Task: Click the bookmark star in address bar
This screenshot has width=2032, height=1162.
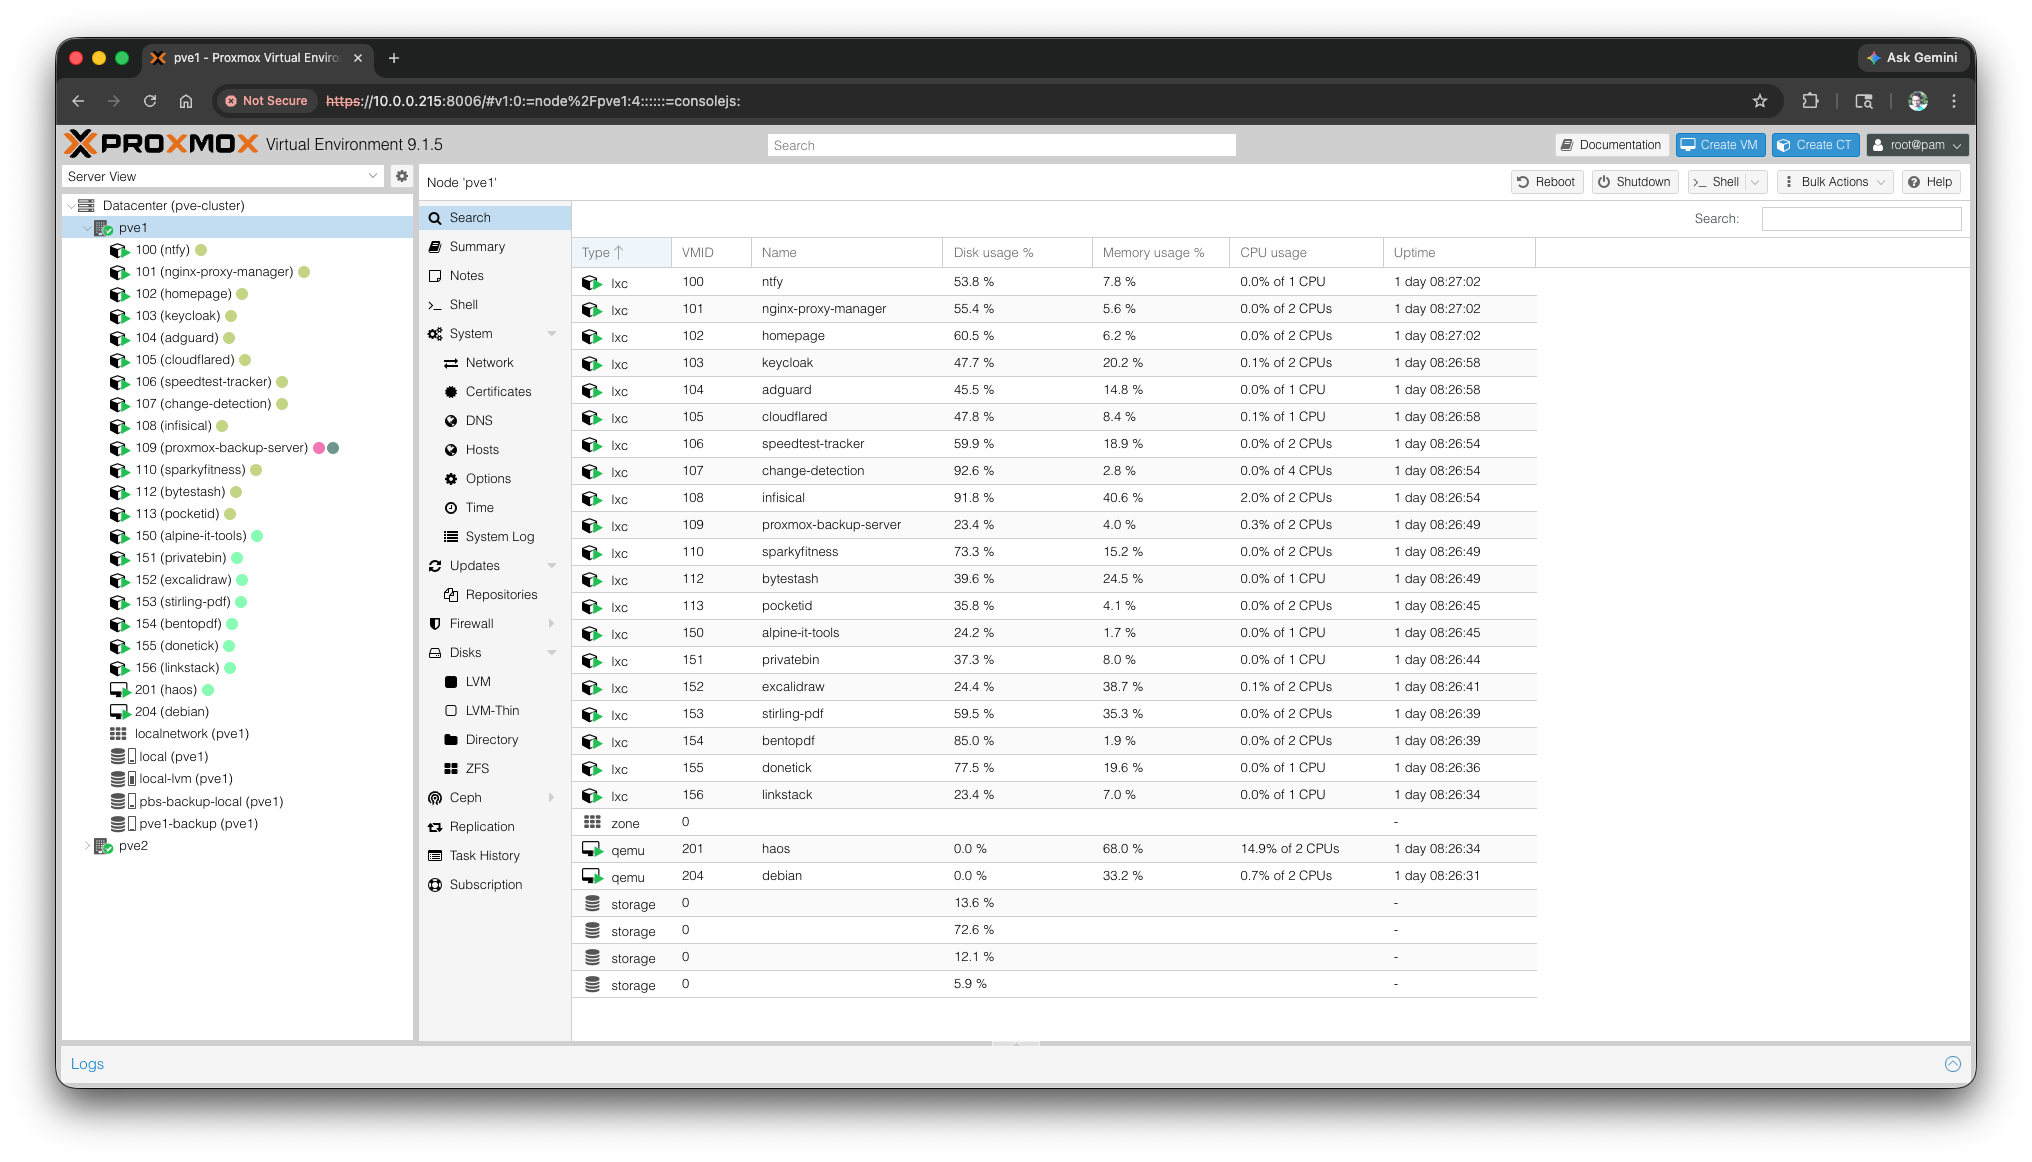Action: (1760, 101)
